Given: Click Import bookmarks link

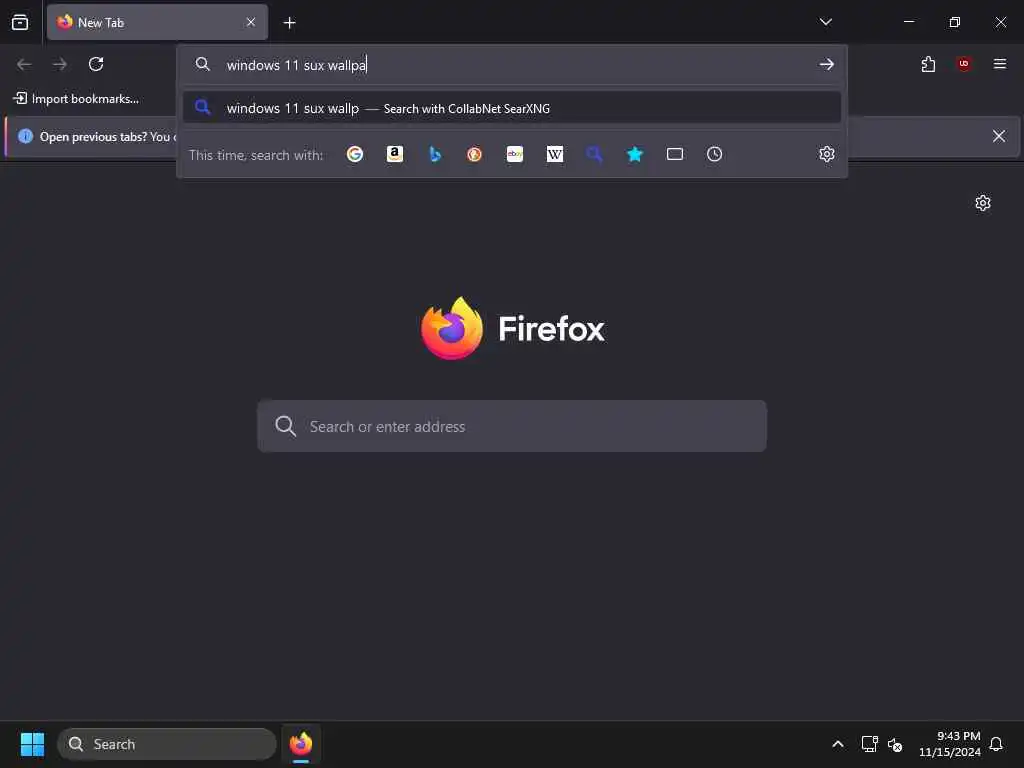Looking at the screenshot, I should [76, 99].
